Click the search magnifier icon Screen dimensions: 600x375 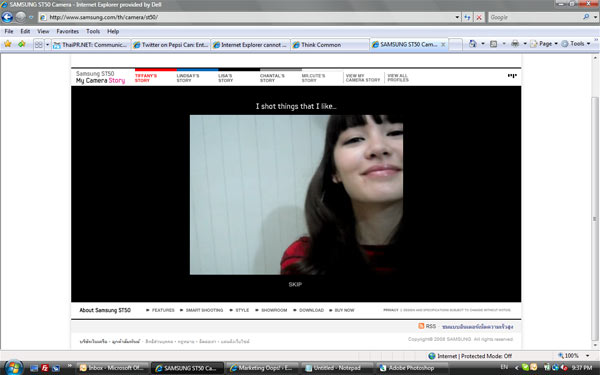586,17
